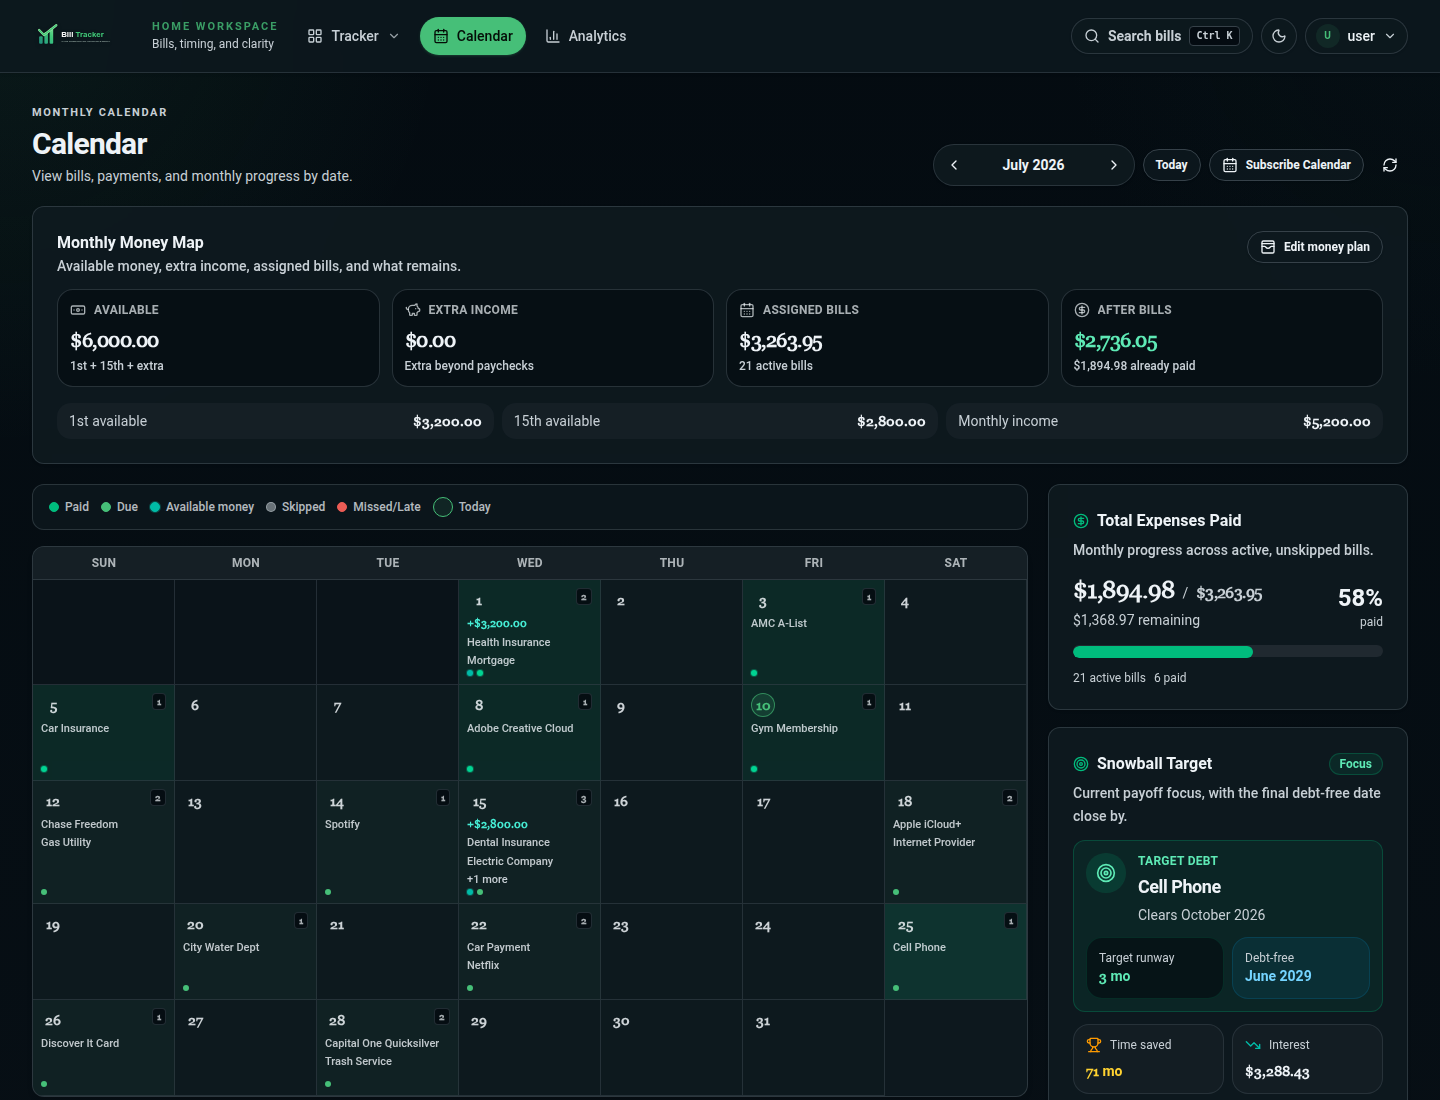1440x1100 pixels.
Task: Expand '+1 more' bills on the 15th
Action: click(487, 879)
